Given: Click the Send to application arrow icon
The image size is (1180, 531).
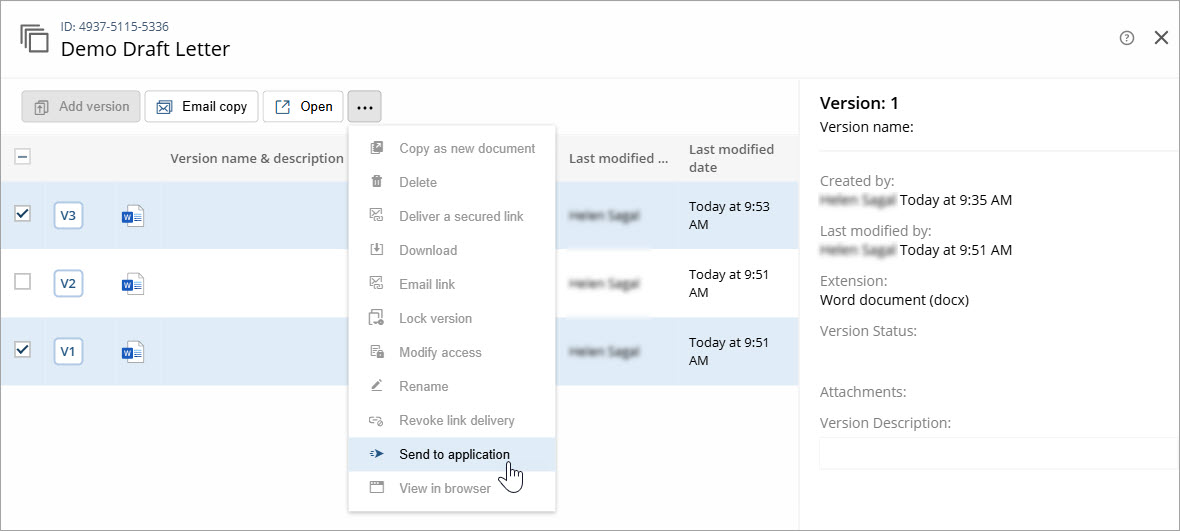Looking at the screenshot, I should (377, 454).
